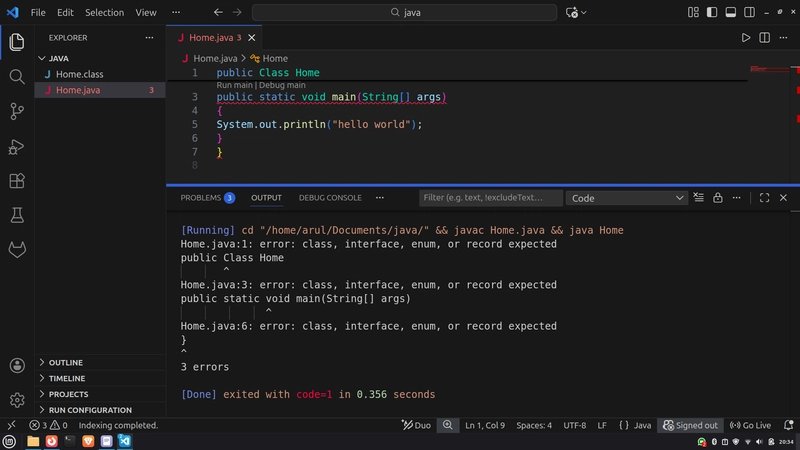Clear the output panel

pos(698,198)
